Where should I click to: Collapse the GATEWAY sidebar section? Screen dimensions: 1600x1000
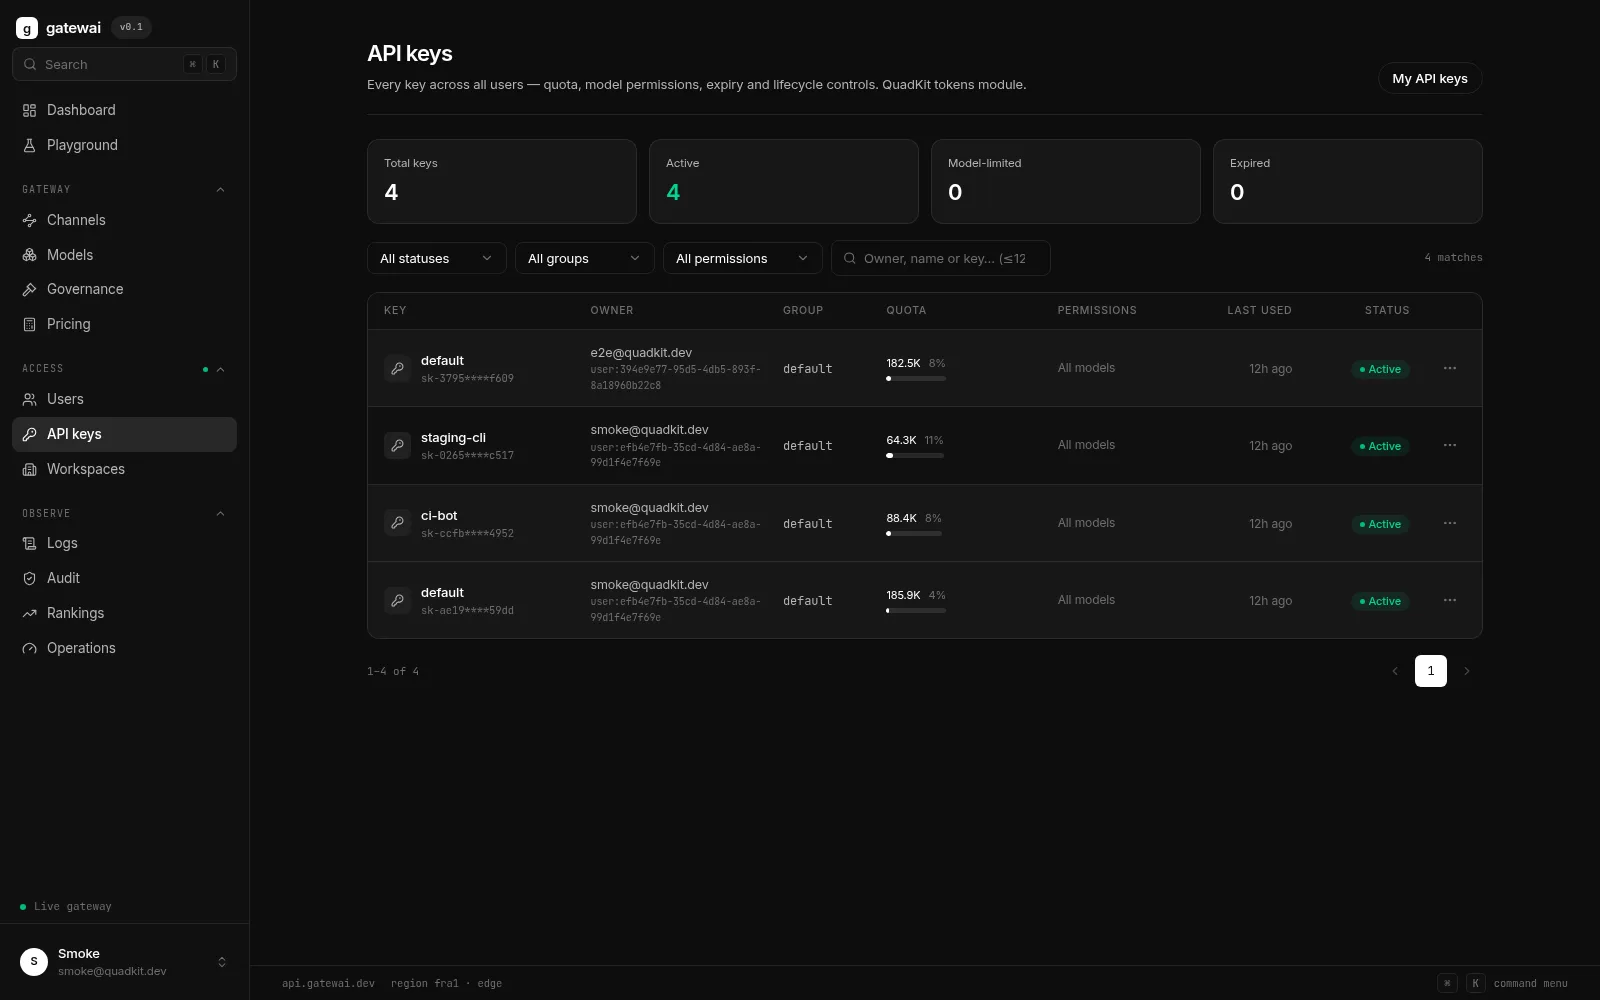220,190
